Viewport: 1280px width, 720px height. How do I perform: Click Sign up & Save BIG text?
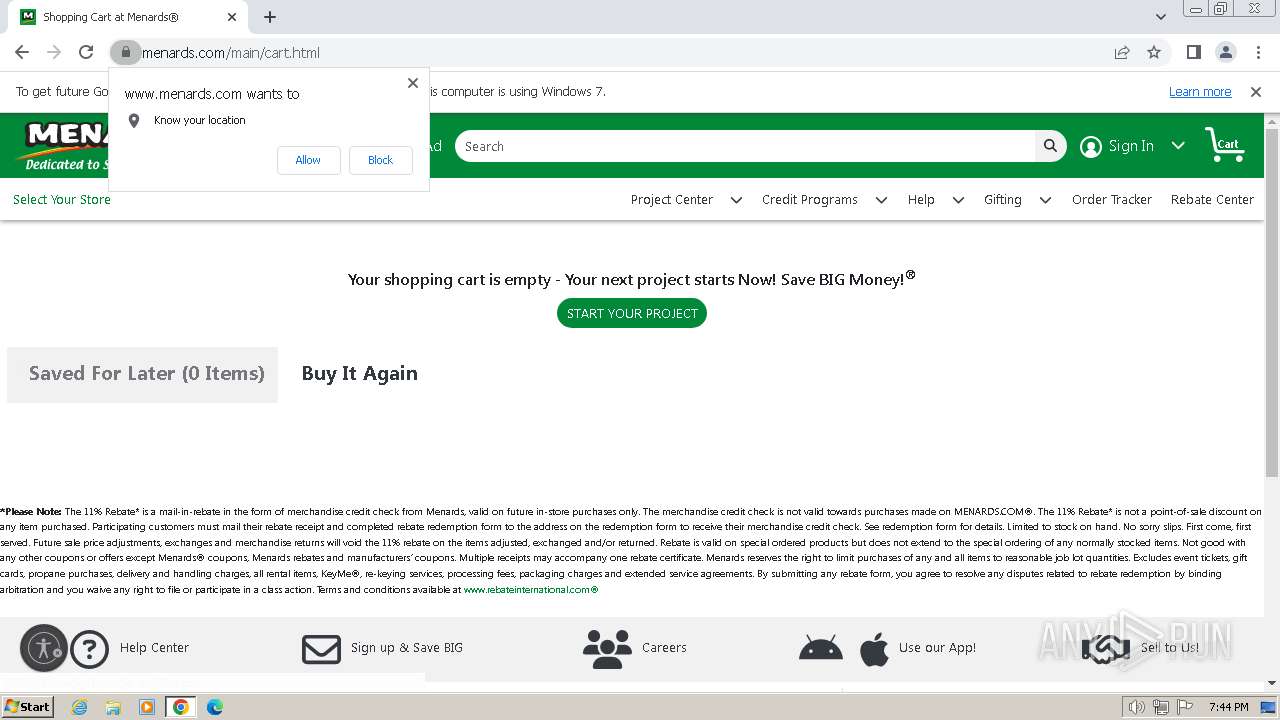407,648
